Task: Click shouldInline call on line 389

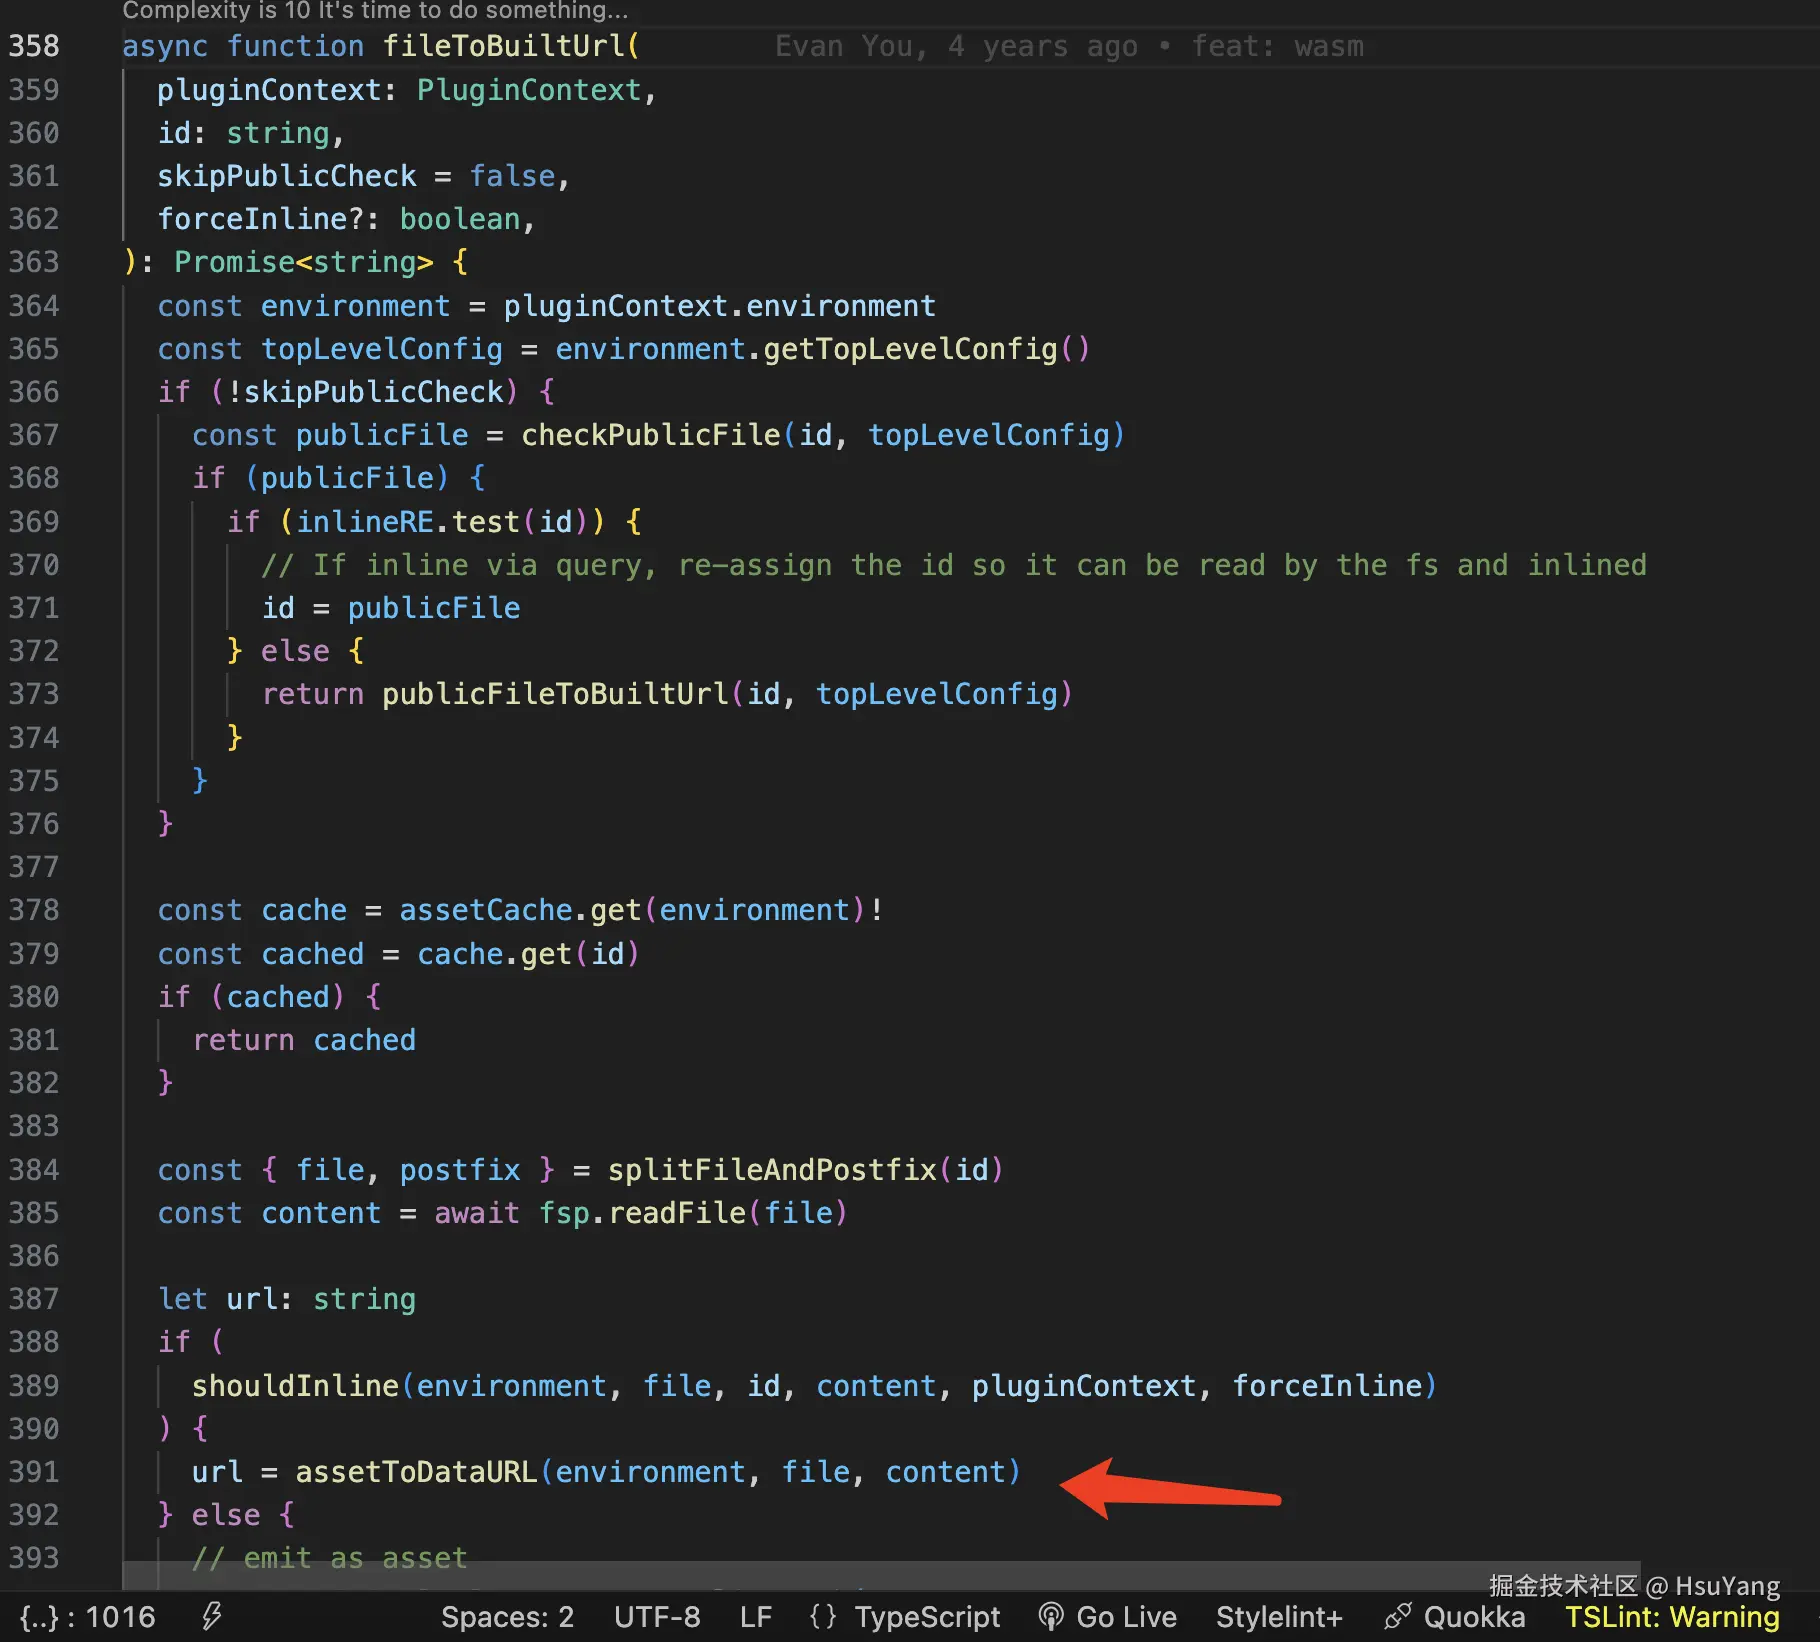Action: click(295, 1386)
